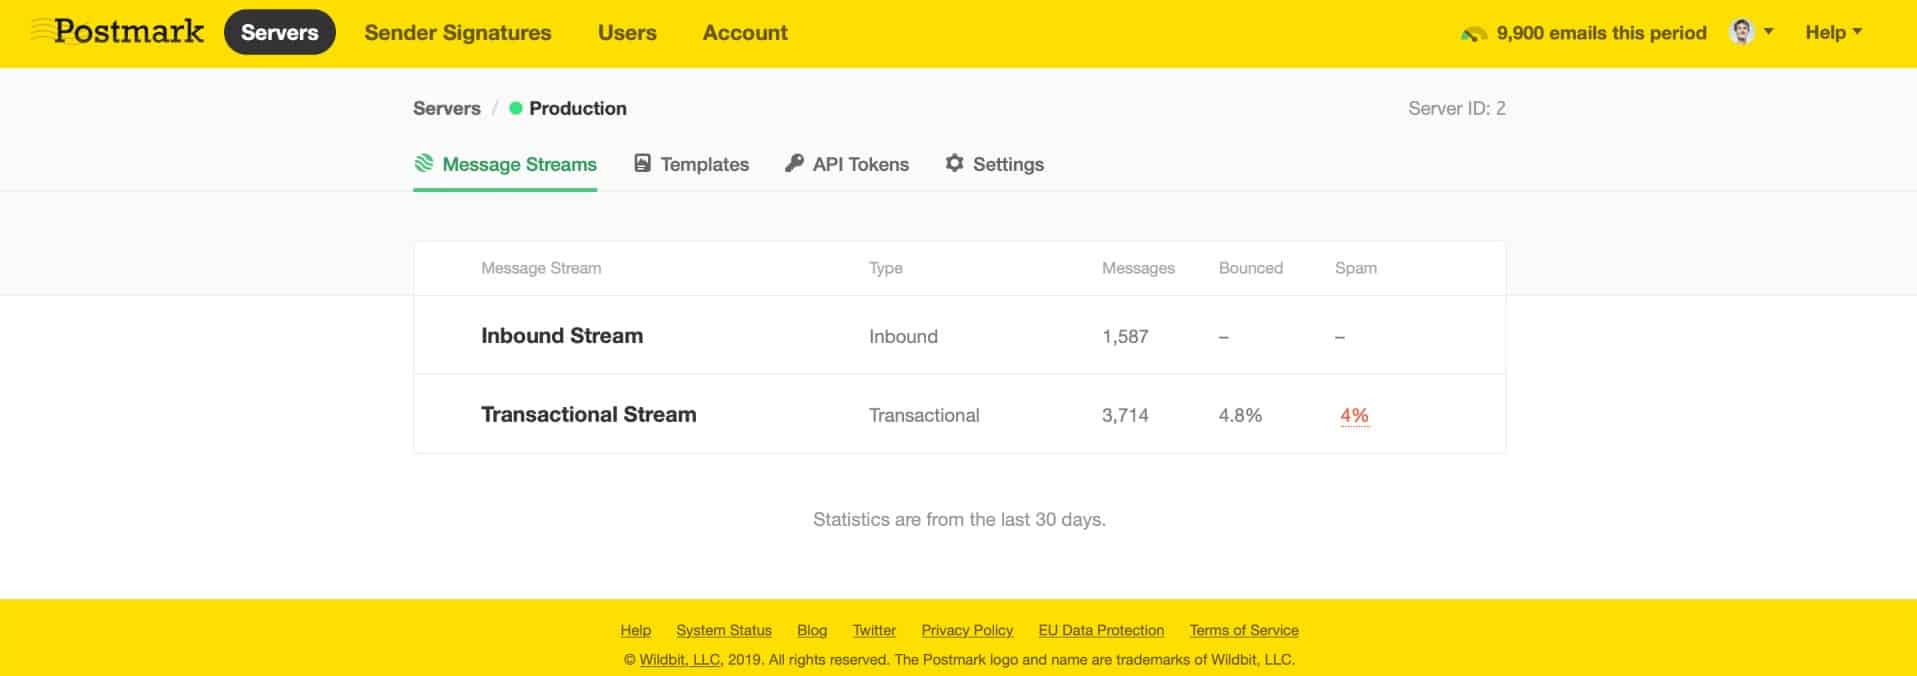Switch to the Templates tab
Viewport: 1917px width, 676px height.
(692, 164)
